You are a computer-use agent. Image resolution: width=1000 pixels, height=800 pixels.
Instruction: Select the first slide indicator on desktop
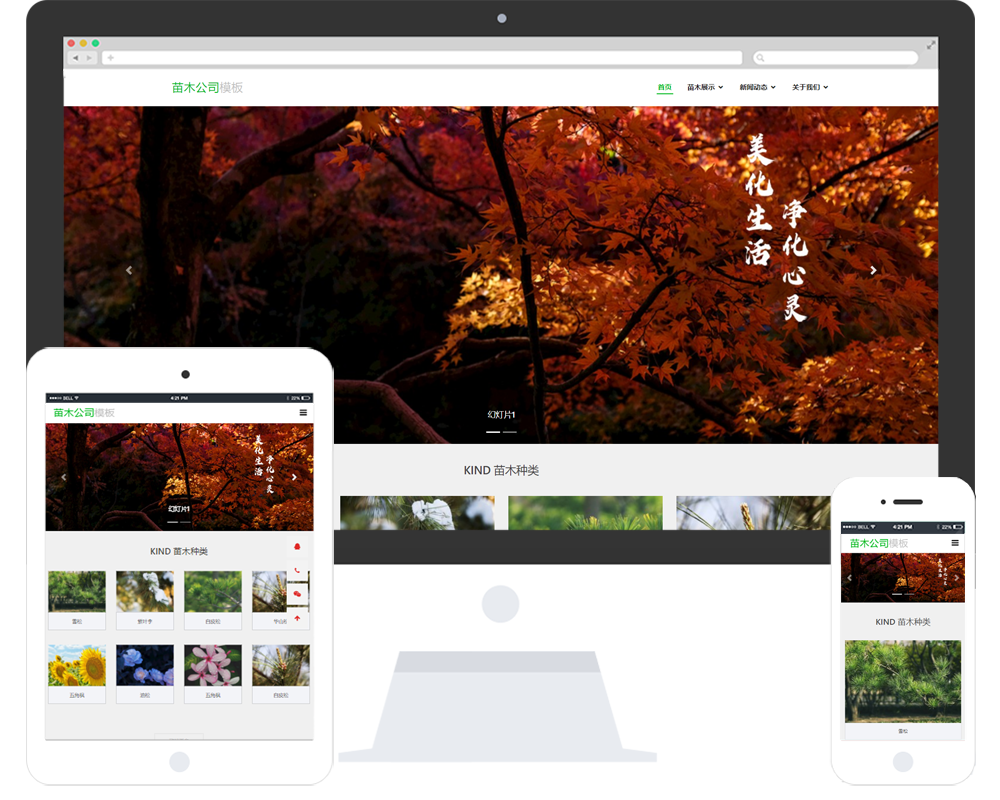point(493,432)
